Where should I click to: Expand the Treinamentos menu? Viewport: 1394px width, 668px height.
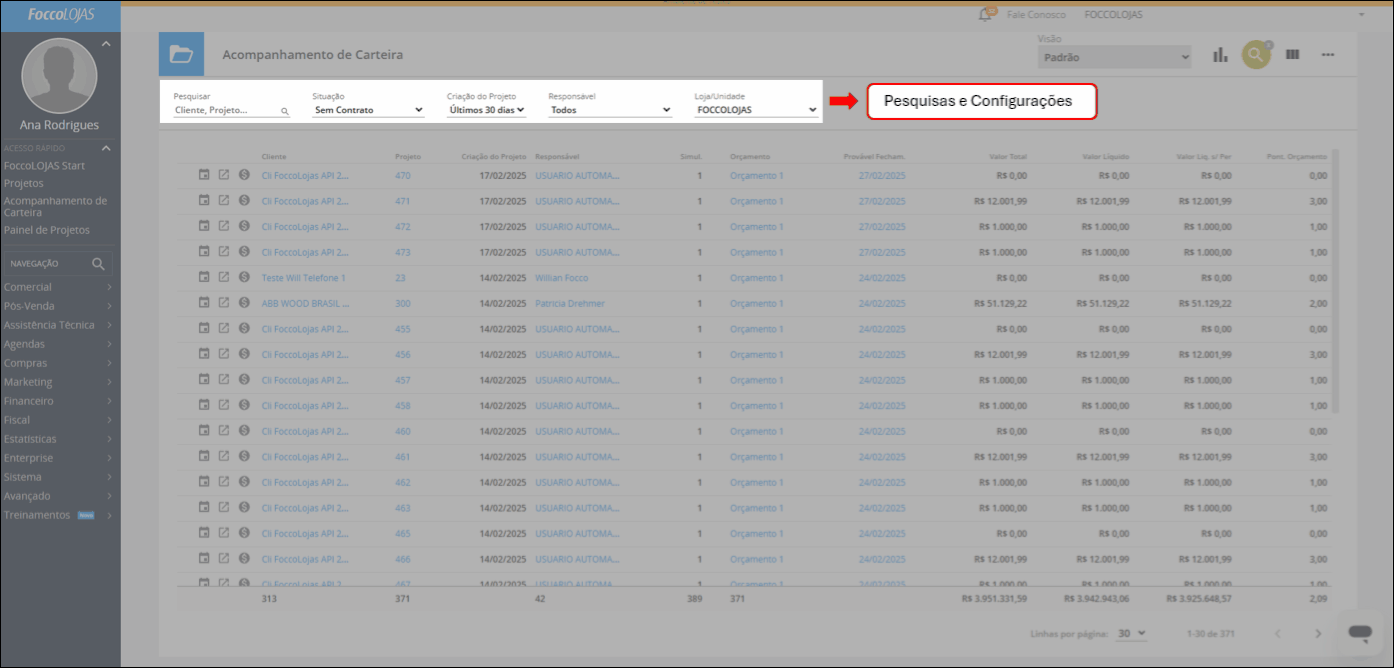click(x=58, y=515)
